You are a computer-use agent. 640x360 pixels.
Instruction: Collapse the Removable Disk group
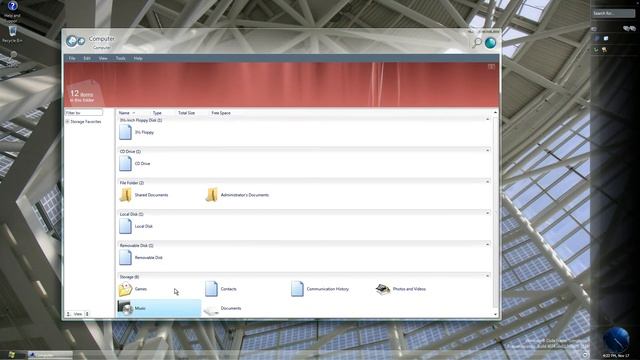pyautogui.click(x=487, y=244)
